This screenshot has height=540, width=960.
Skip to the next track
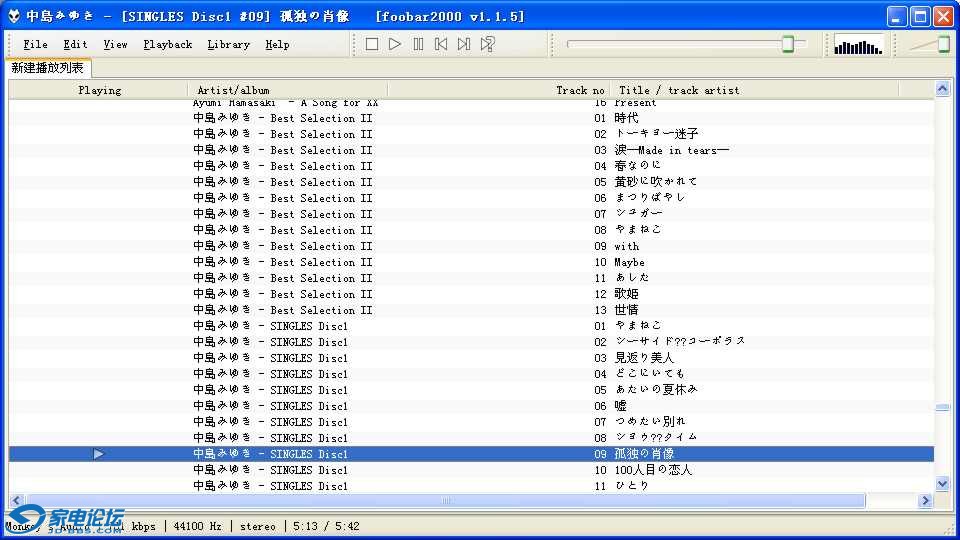click(x=464, y=44)
